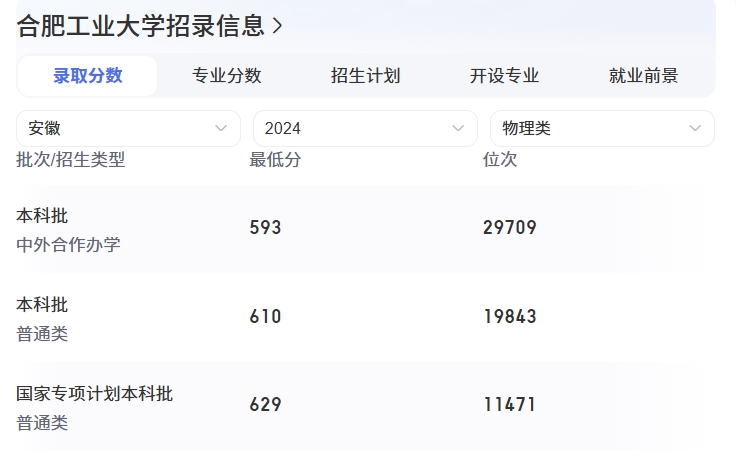
Task: Go to the 开设专业 tab
Action: click(x=504, y=76)
